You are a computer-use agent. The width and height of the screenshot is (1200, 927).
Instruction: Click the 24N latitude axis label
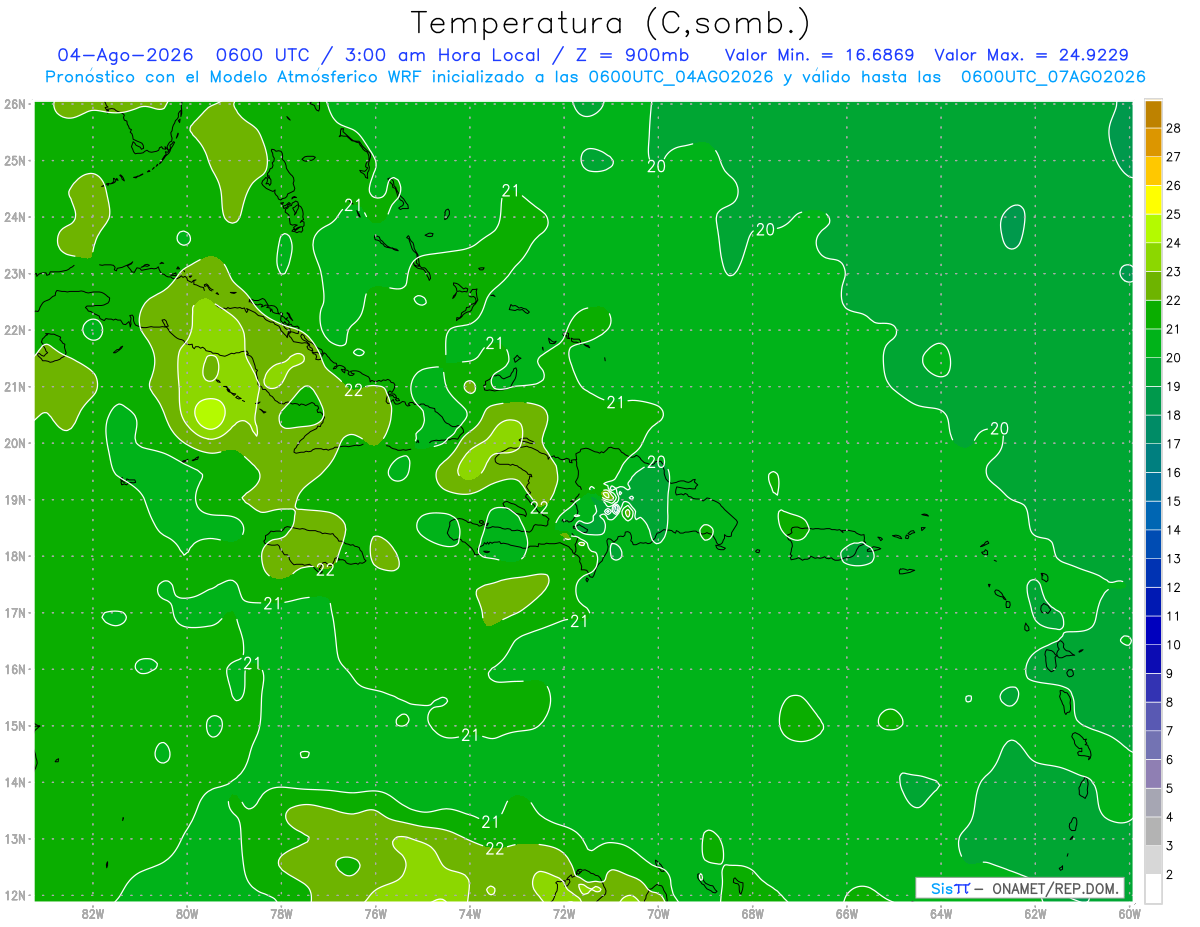tap(15, 217)
